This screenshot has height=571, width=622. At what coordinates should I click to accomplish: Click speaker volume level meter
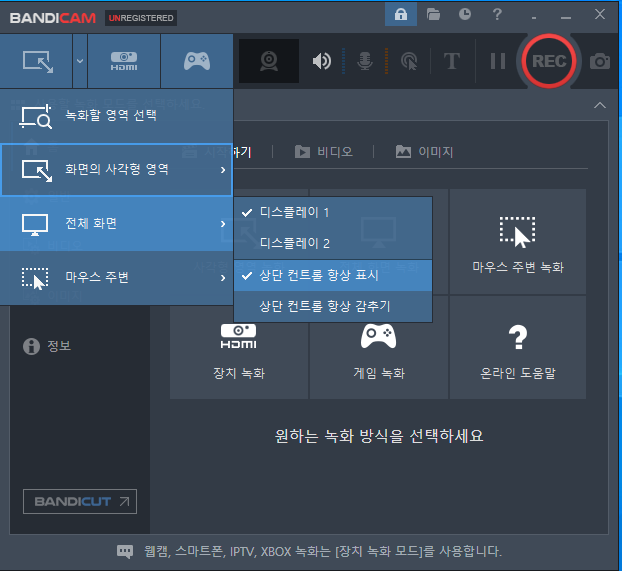click(344, 61)
